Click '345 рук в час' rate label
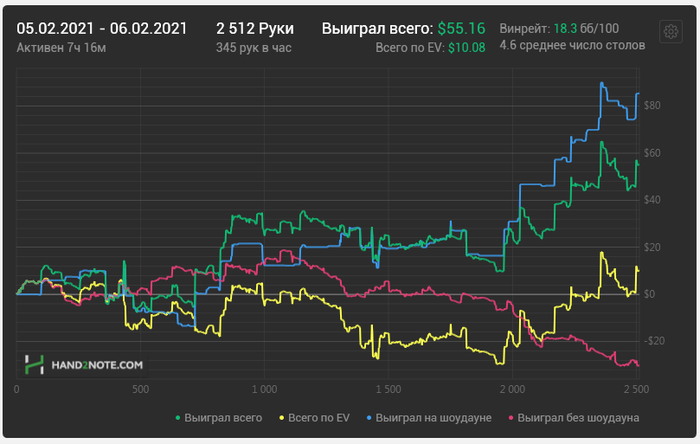This screenshot has height=444, width=700. (x=254, y=48)
